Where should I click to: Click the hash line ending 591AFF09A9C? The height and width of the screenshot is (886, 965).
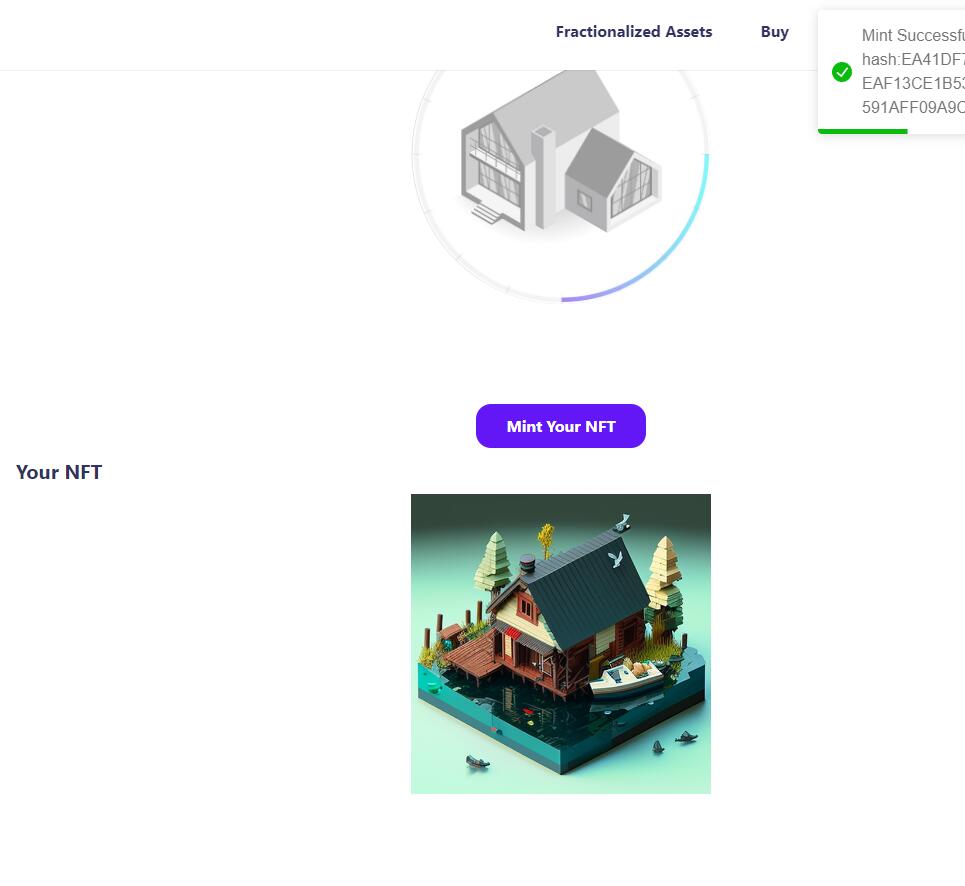(x=913, y=107)
